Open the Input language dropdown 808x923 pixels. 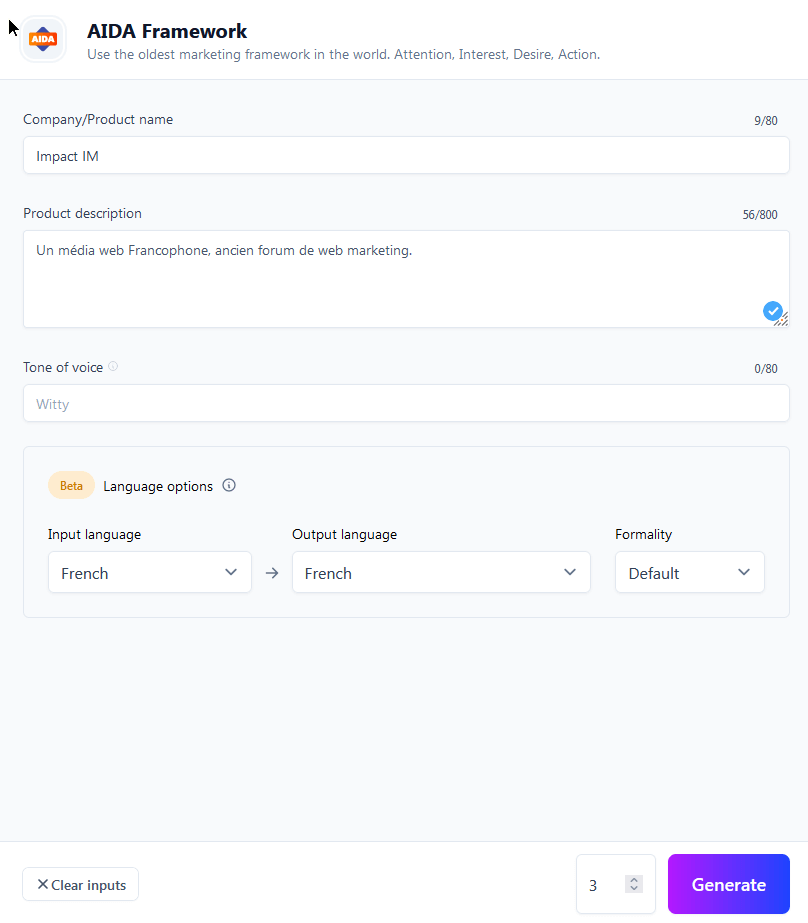(149, 572)
